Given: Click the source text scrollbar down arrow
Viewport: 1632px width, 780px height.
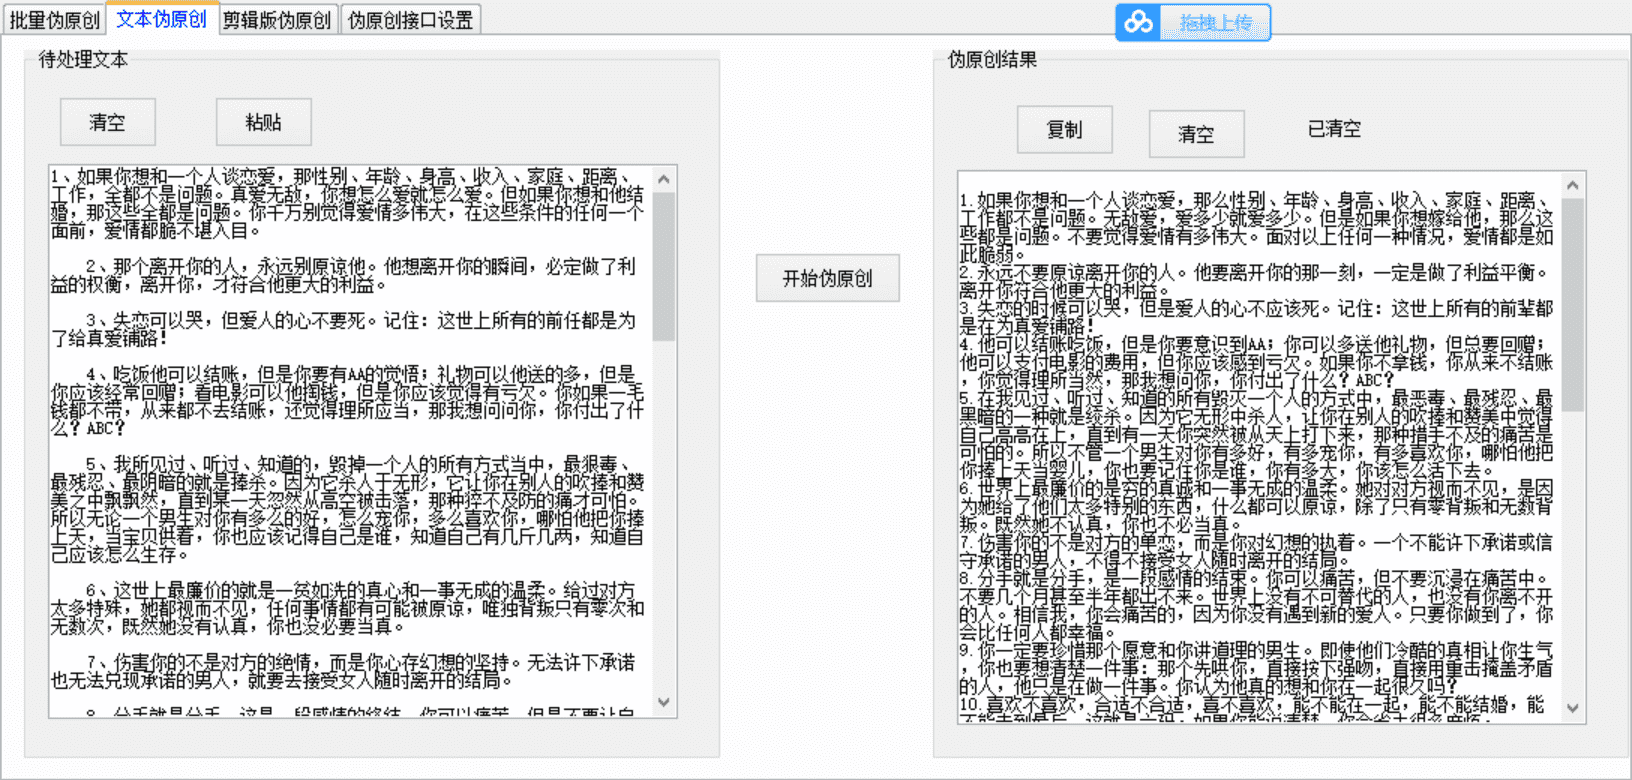Looking at the screenshot, I should point(663,703).
